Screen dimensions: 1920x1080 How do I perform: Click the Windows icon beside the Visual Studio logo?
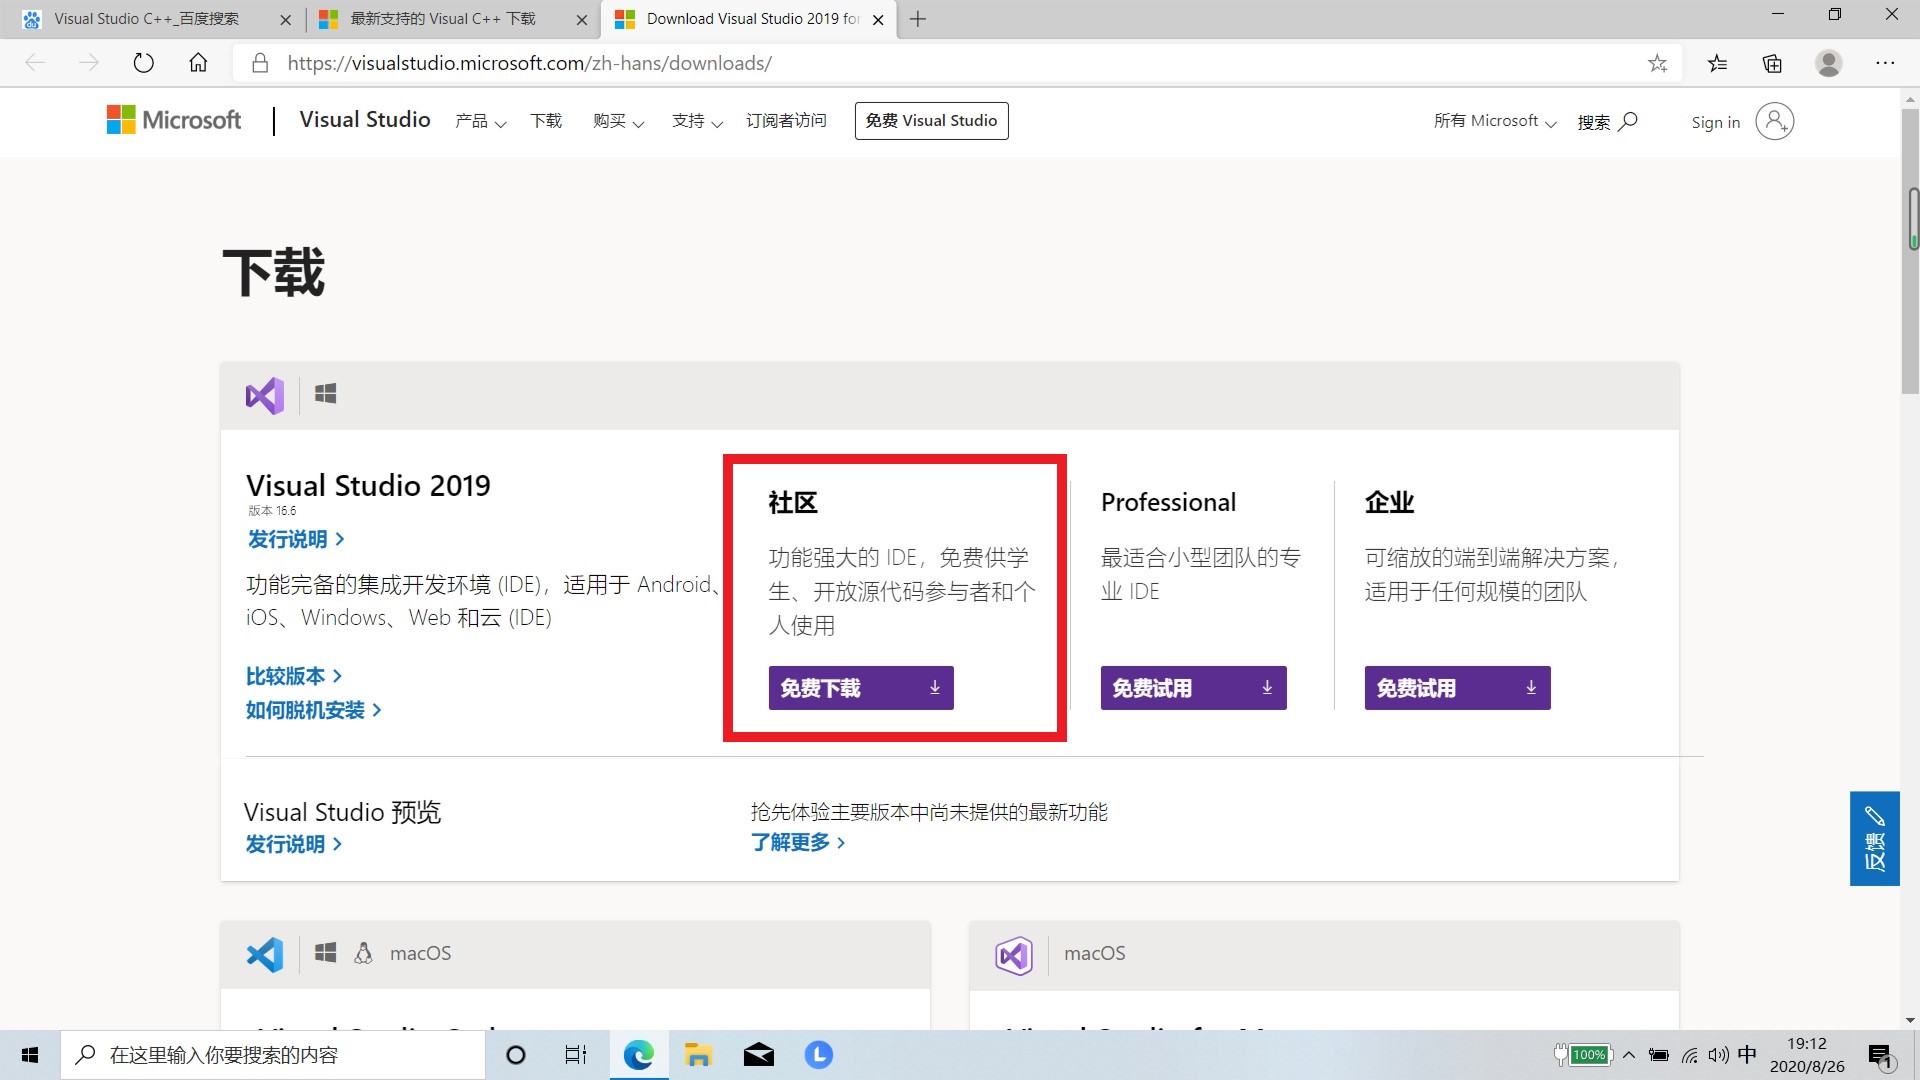(x=325, y=393)
